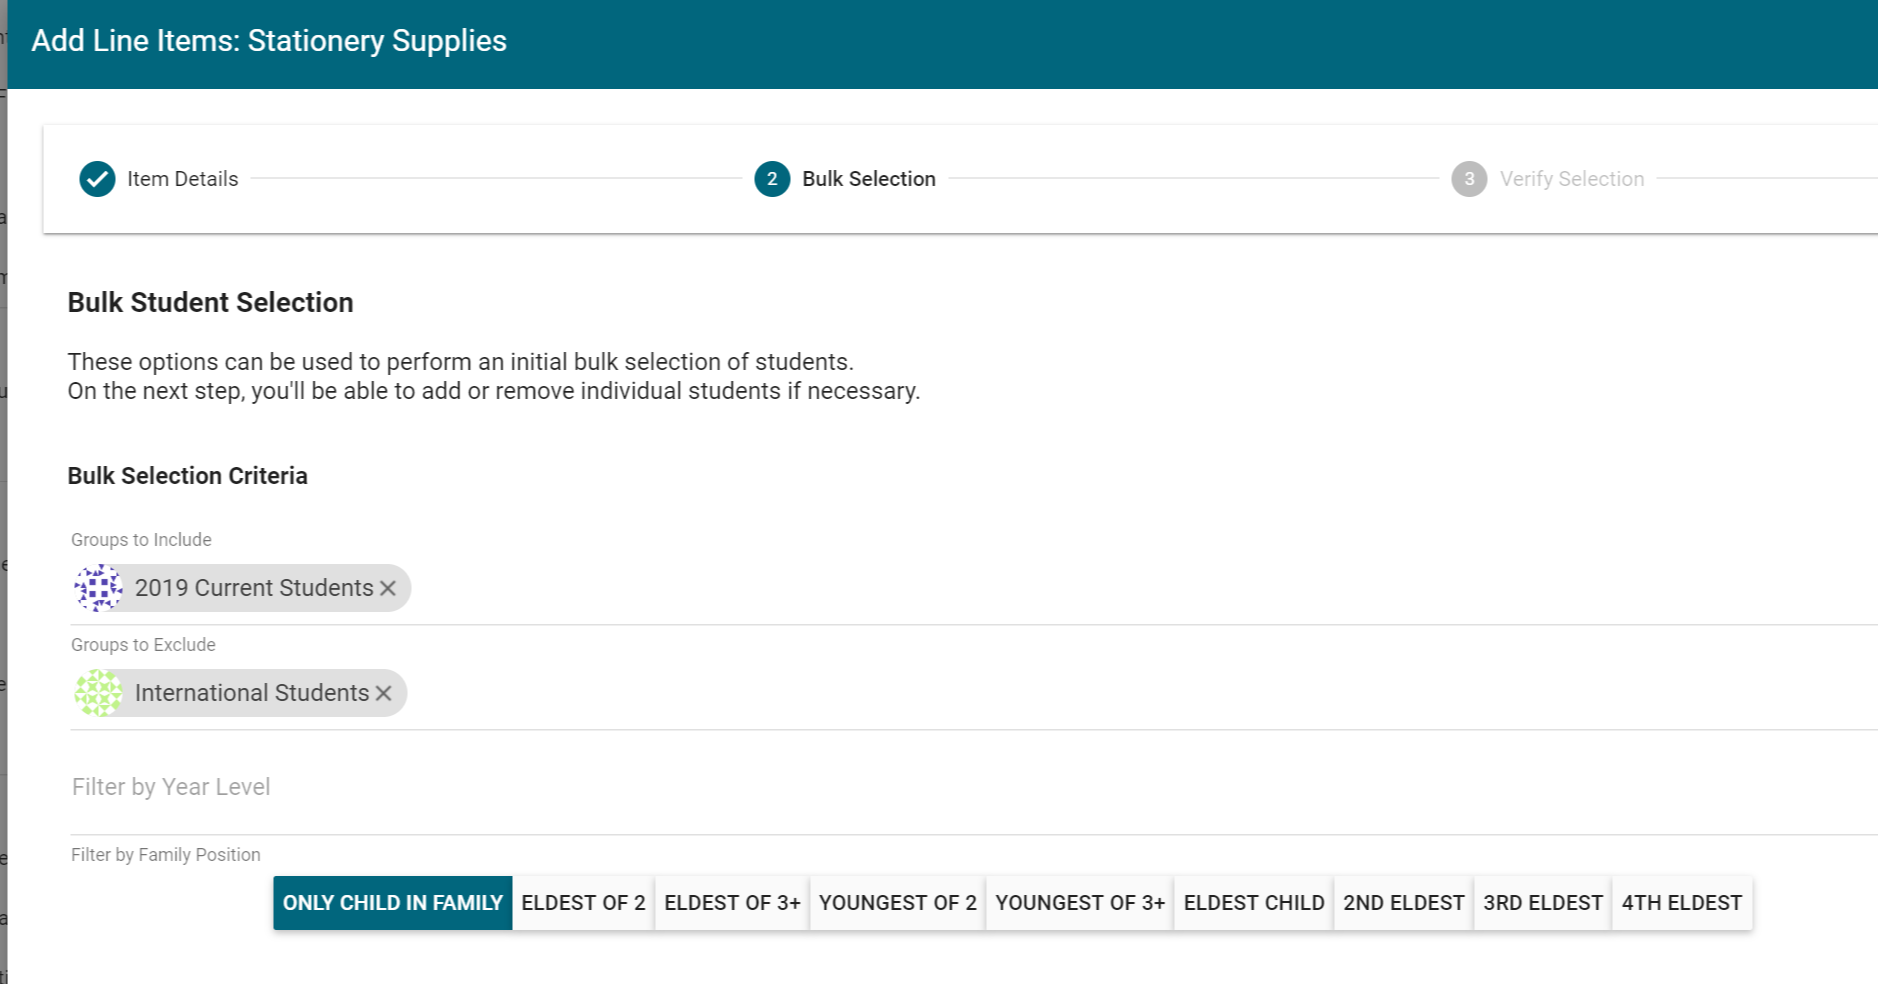The image size is (1878, 984).
Task: Click the Verify Selection step 3 circle
Action: coord(1468,179)
